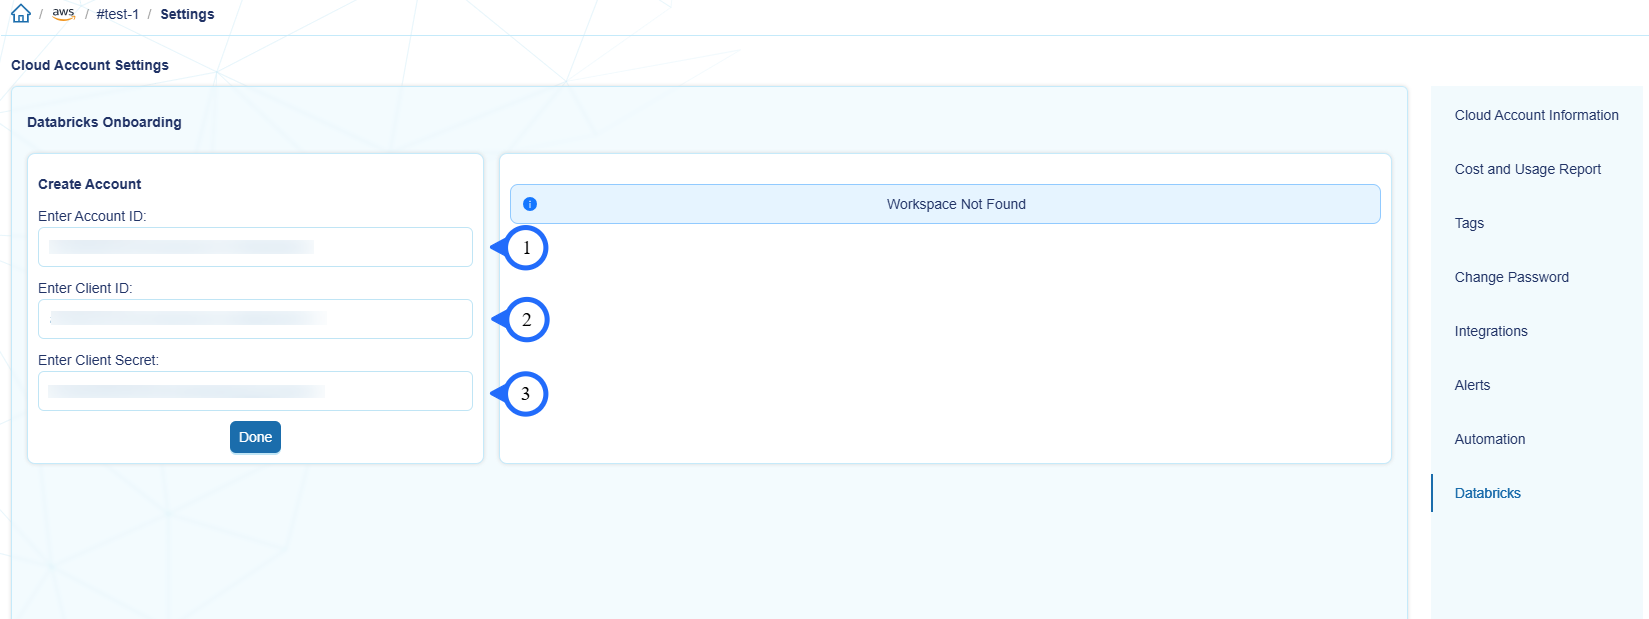Open the AWS logo breadcrumb
1649x619 pixels.
(x=64, y=14)
